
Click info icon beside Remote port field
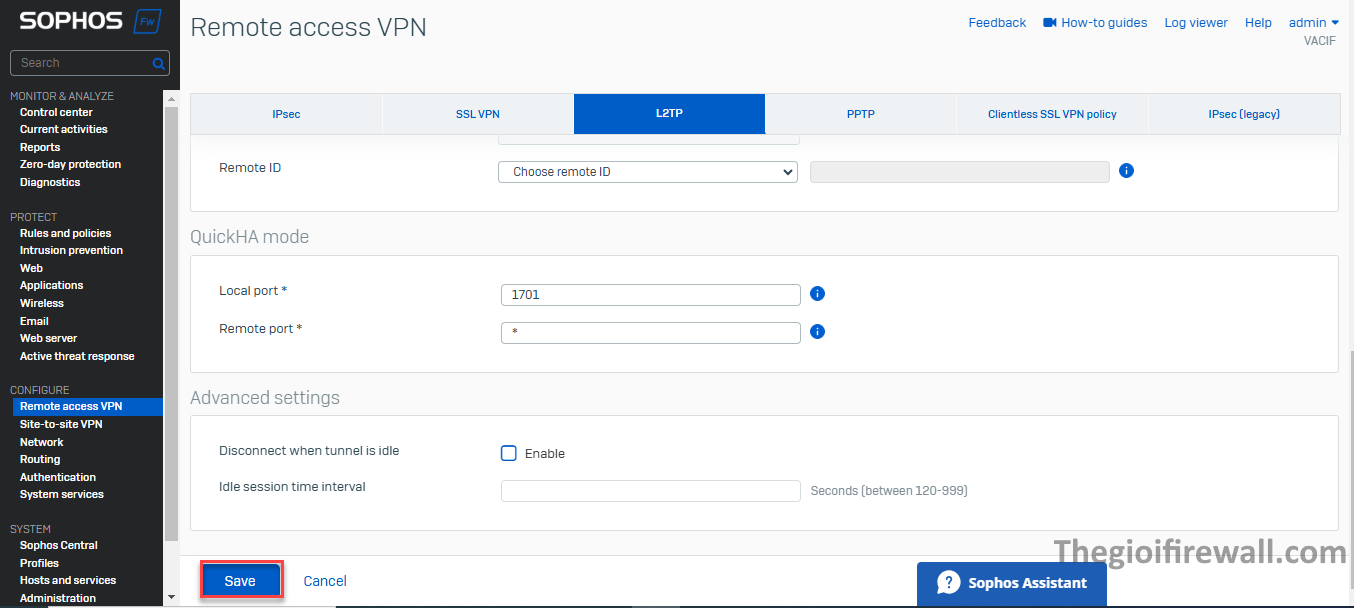click(x=817, y=331)
